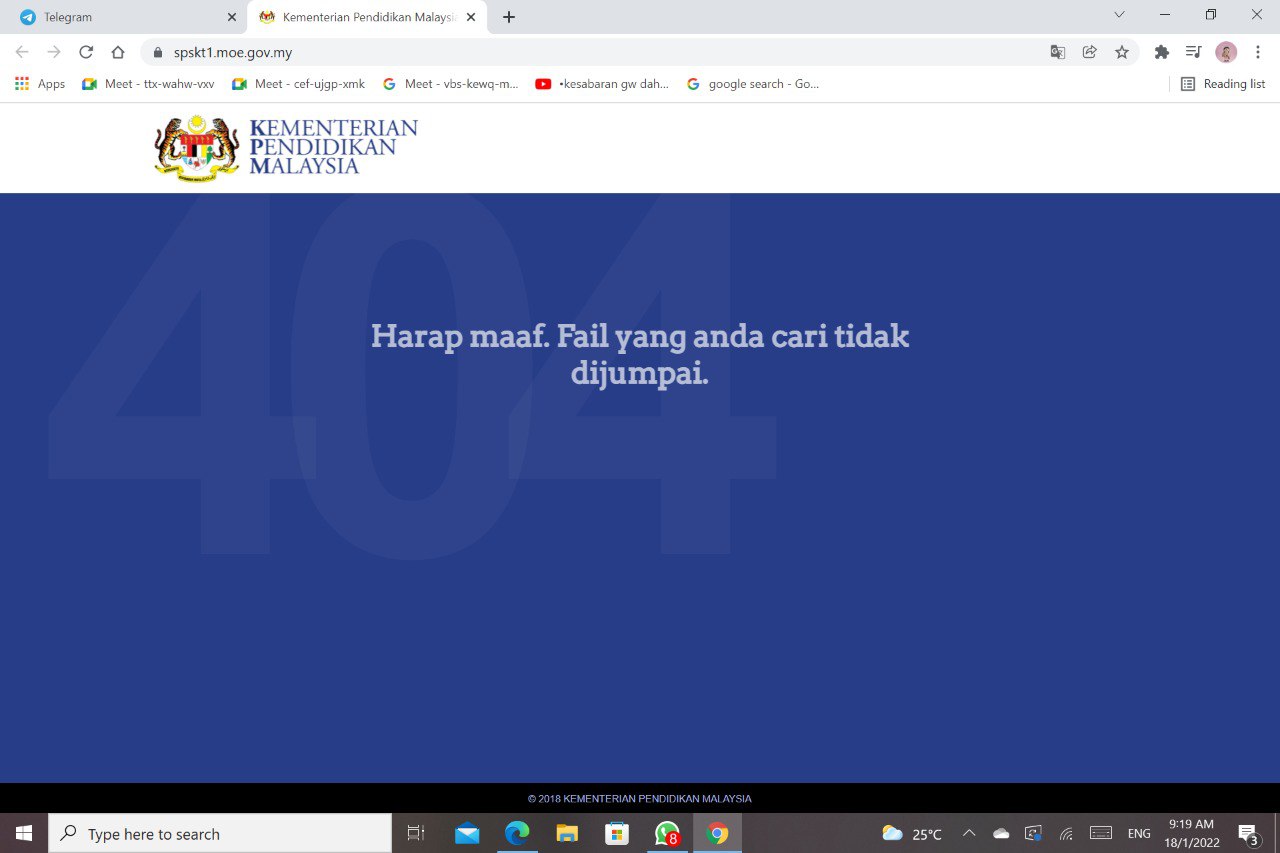Switch to the Telegram tab

120,17
